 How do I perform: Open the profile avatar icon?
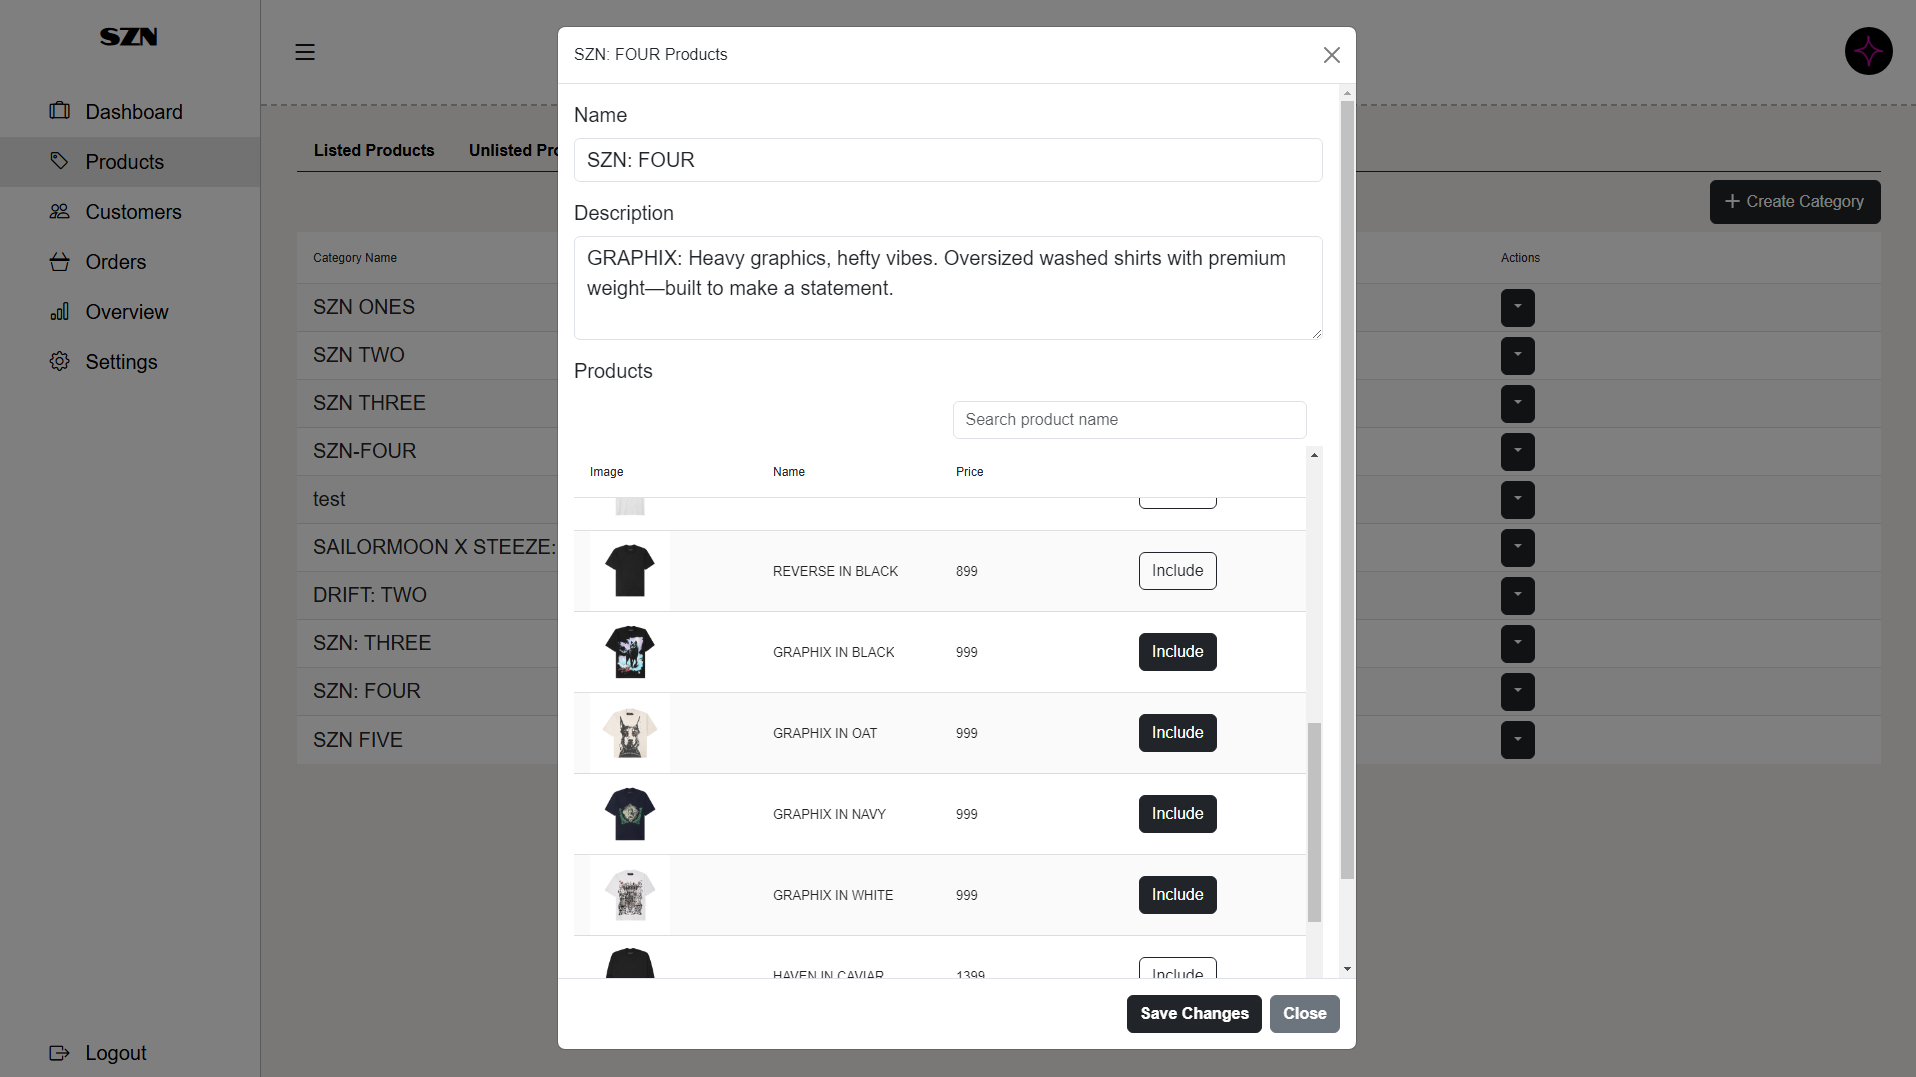[x=1868, y=51]
